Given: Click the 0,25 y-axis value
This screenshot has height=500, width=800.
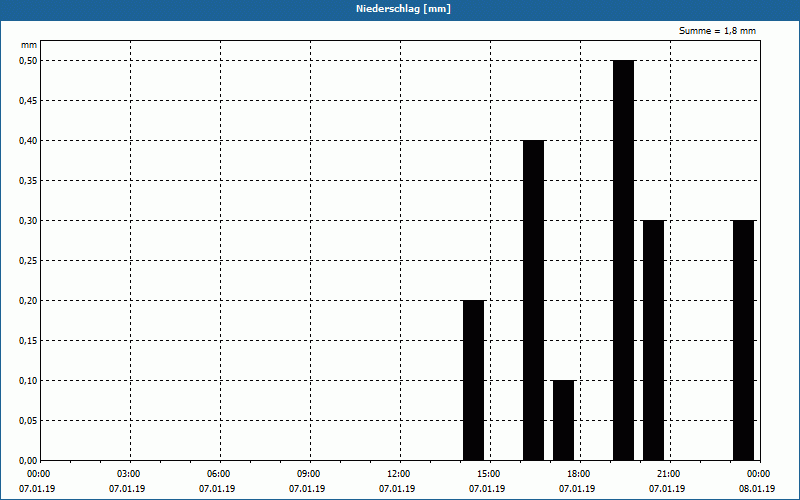Looking at the screenshot, I should pos(28,261).
